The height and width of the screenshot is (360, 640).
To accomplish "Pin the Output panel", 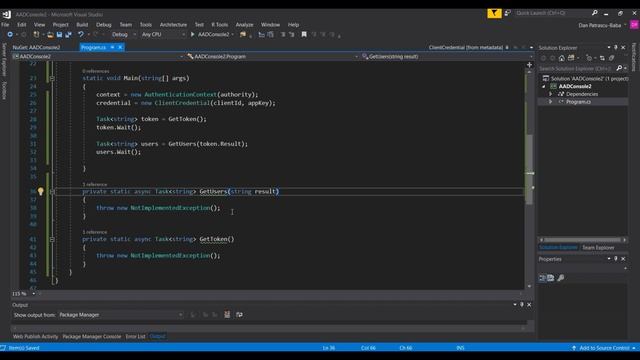I will point(522,304).
